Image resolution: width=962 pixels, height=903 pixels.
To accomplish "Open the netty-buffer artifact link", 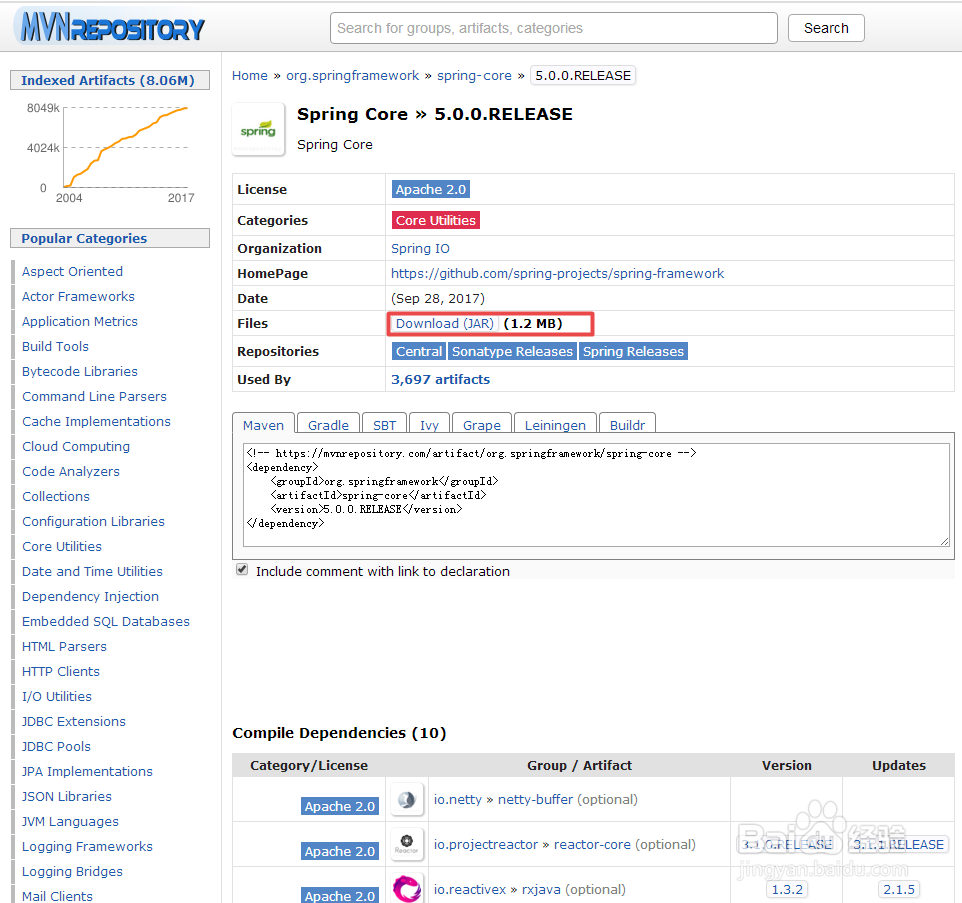I will [x=535, y=799].
